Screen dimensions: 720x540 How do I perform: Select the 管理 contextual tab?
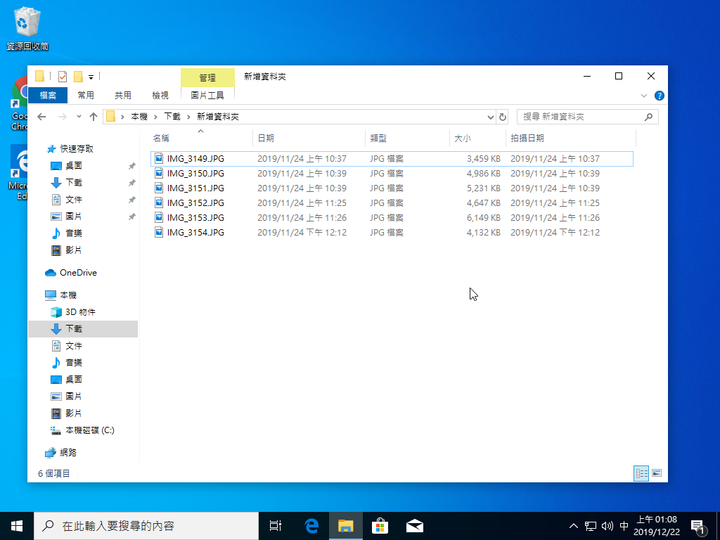click(208, 77)
